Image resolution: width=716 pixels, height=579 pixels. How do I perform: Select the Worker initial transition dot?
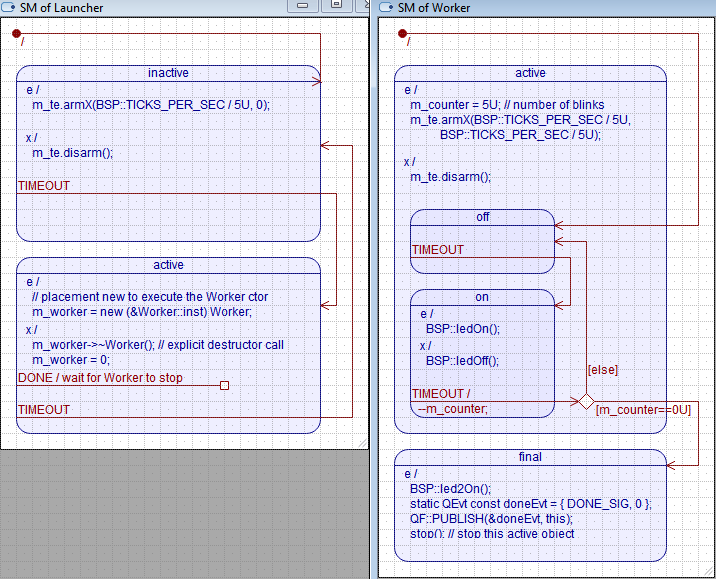point(402,34)
